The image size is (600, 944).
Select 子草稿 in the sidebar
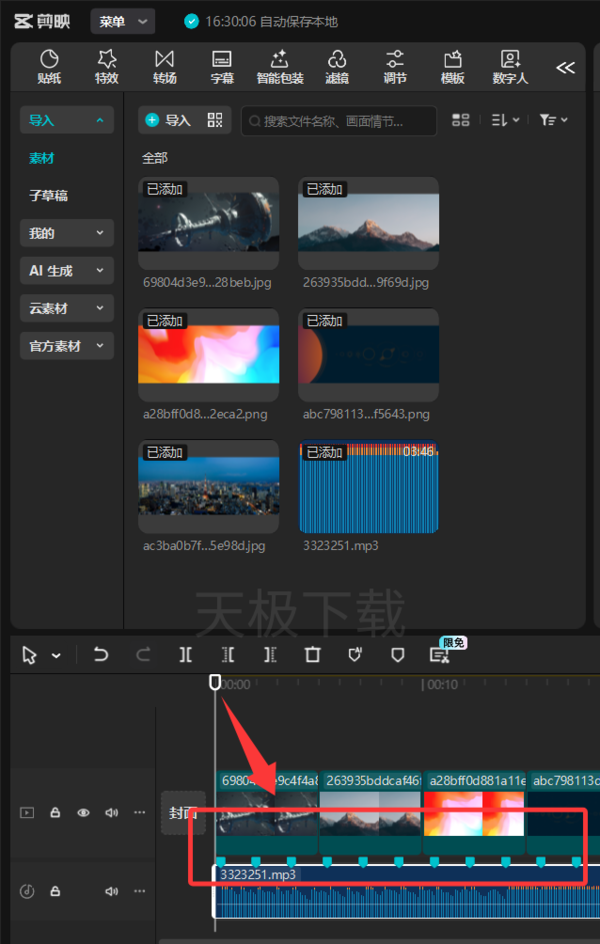tap(49, 196)
